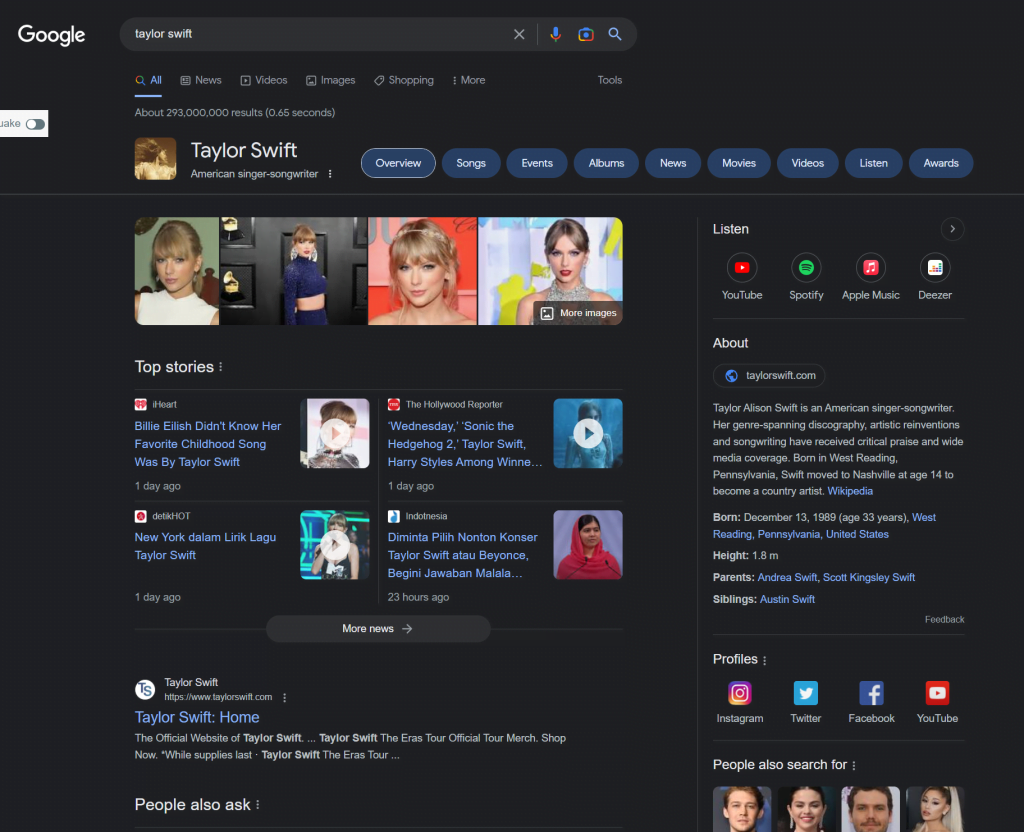Open Apple Music in the Listen section
Image resolution: width=1024 pixels, height=832 pixels.
tap(870, 267)
